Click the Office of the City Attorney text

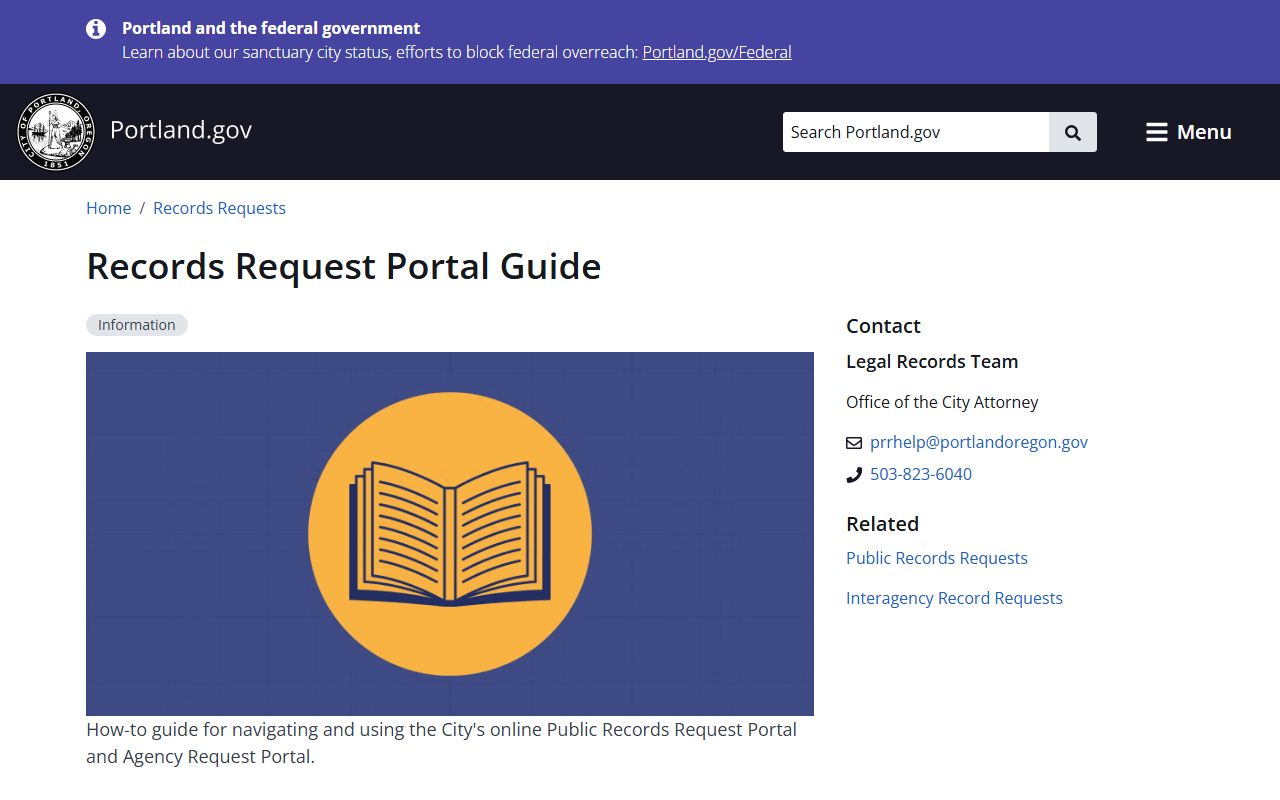coord(942,402)
